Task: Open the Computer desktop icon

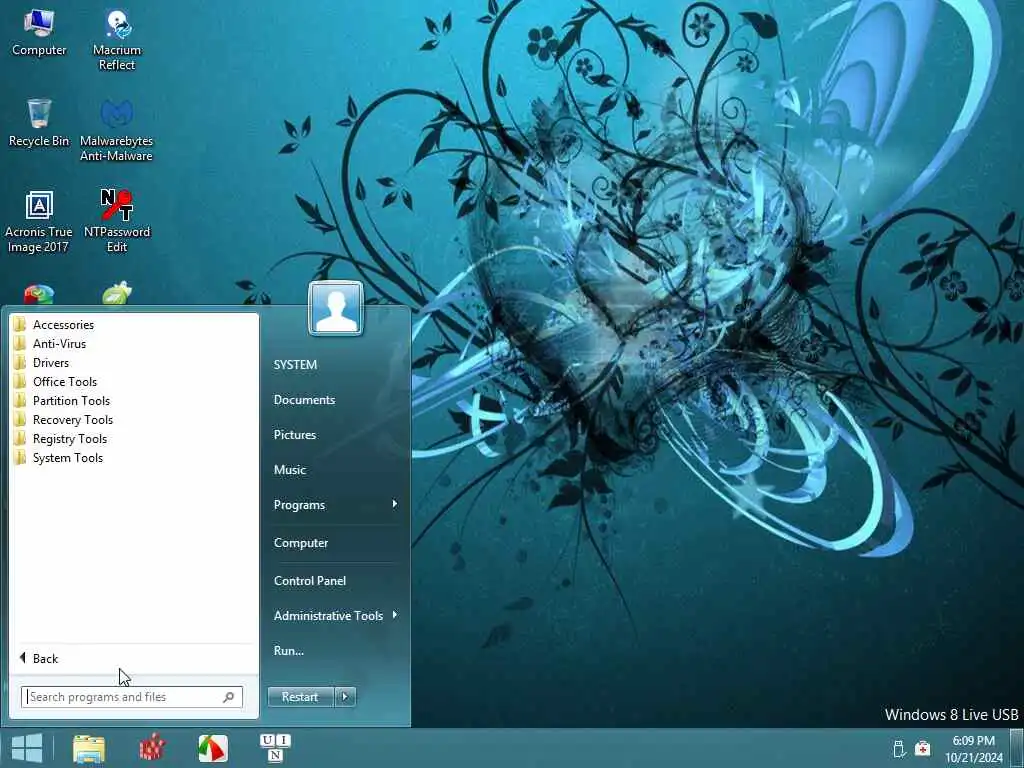Action: click(39, 33)
